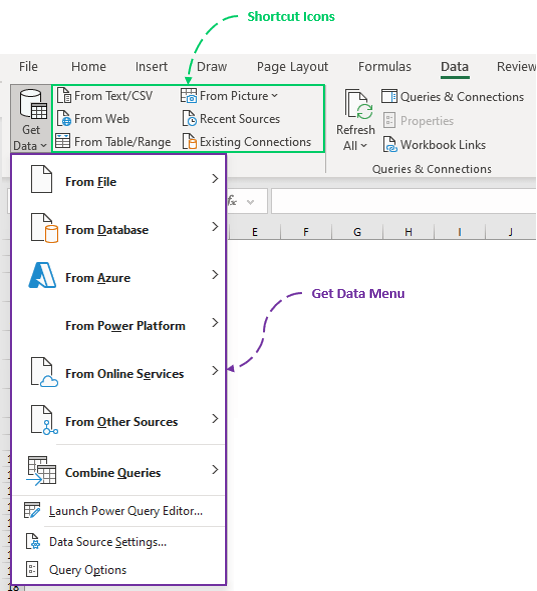This screenshot has height=591, width=537.
Task: Expand the From Database submenu chevron
Action: click(215, 227)
